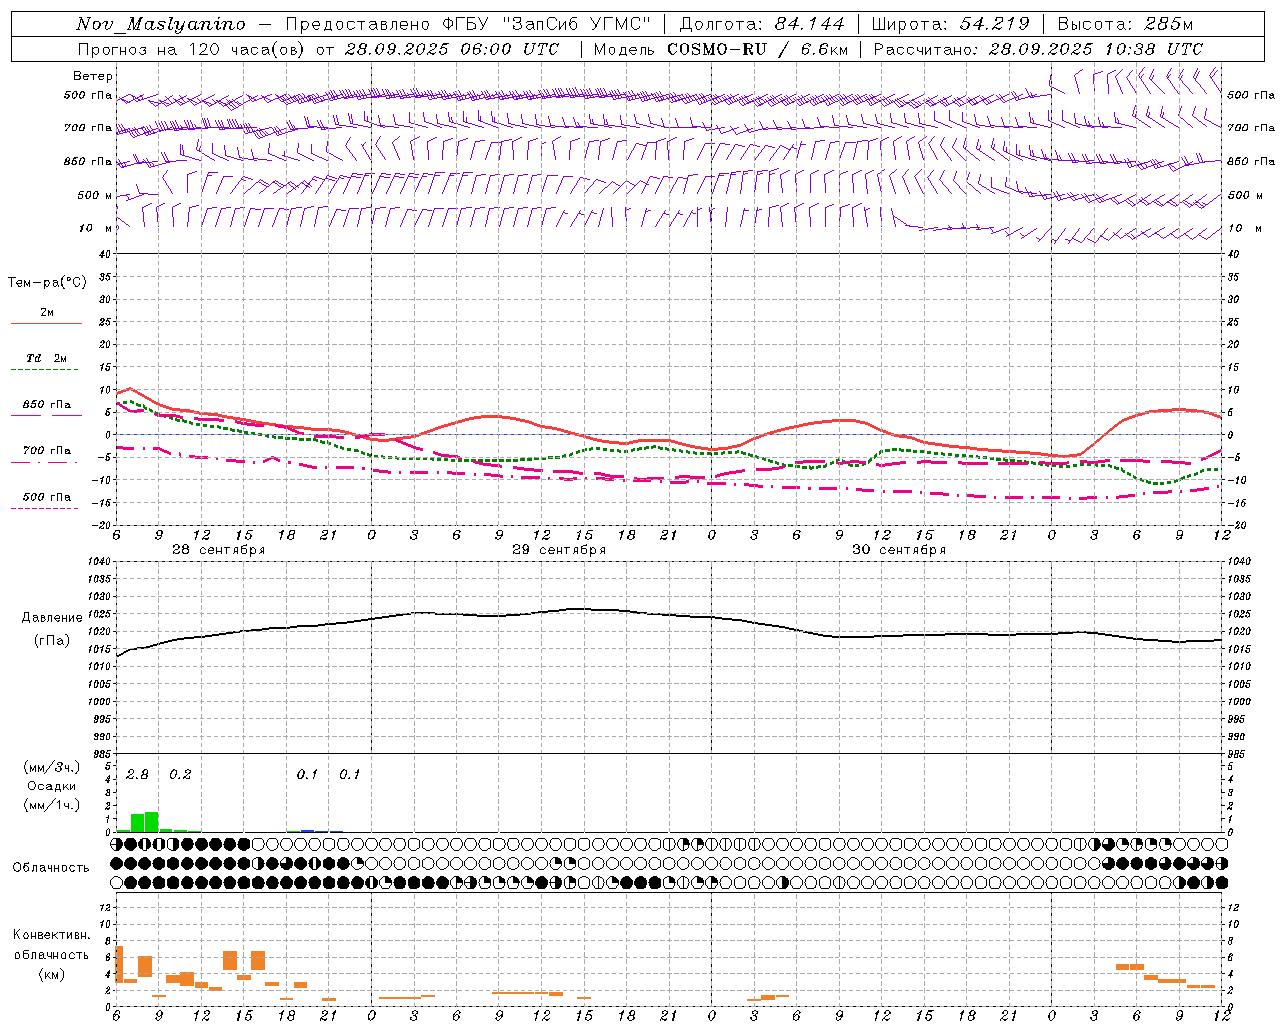Click the station name Nov_Maslyanino
Screen dimensions: 1280x1024
[x=161, y=24]
